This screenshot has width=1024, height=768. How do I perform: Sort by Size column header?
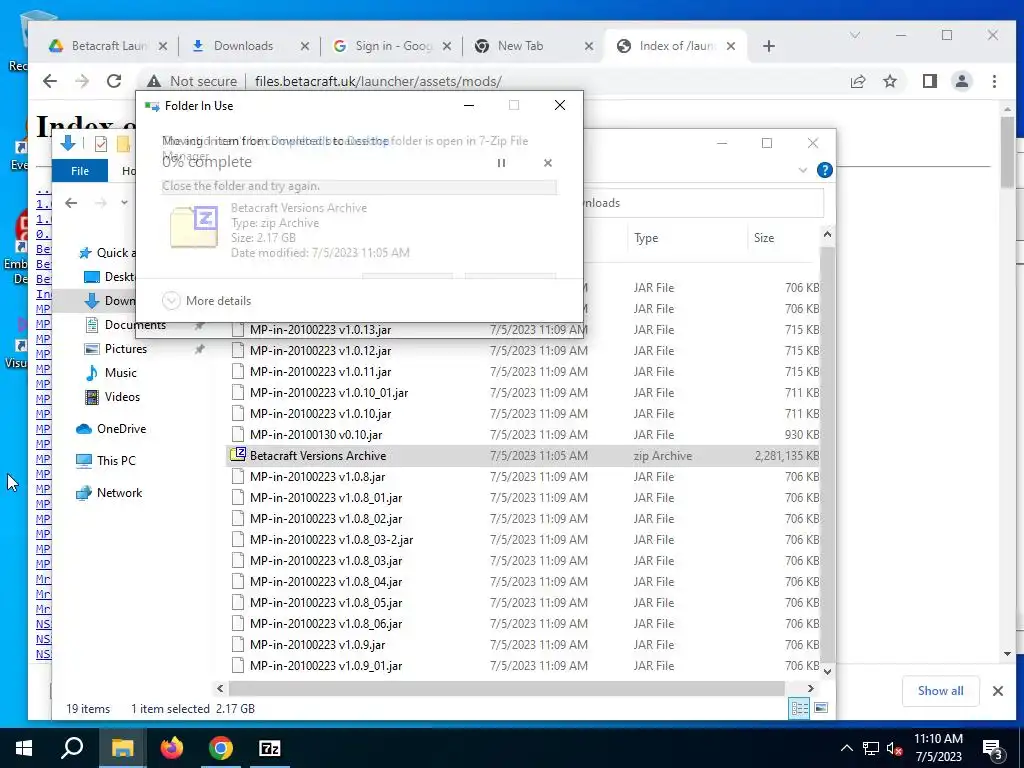point(782,238)
